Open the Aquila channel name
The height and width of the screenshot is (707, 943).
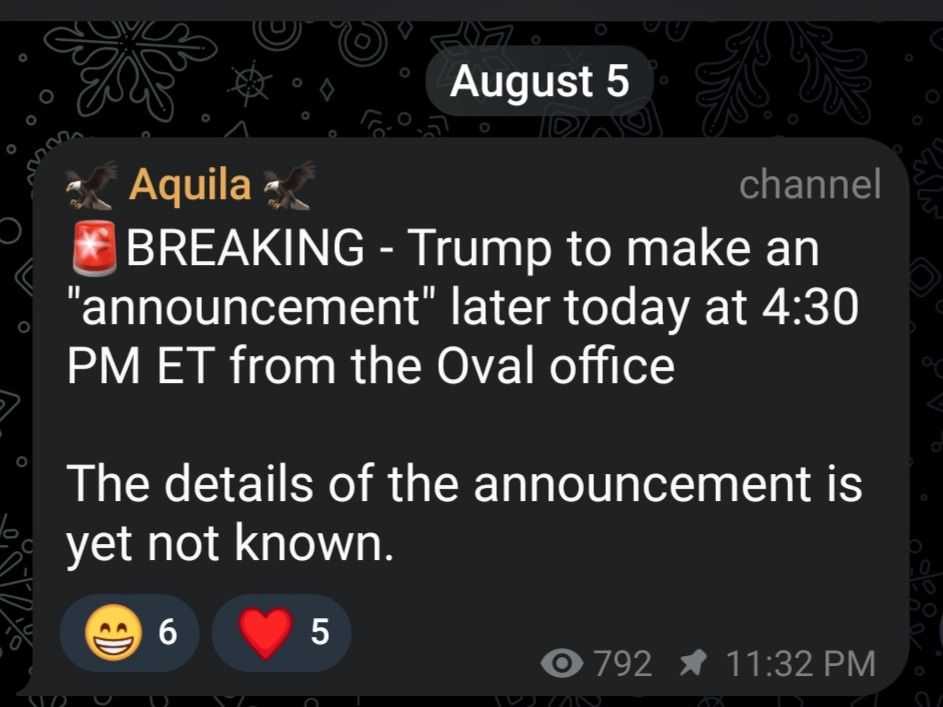(190, 185)
